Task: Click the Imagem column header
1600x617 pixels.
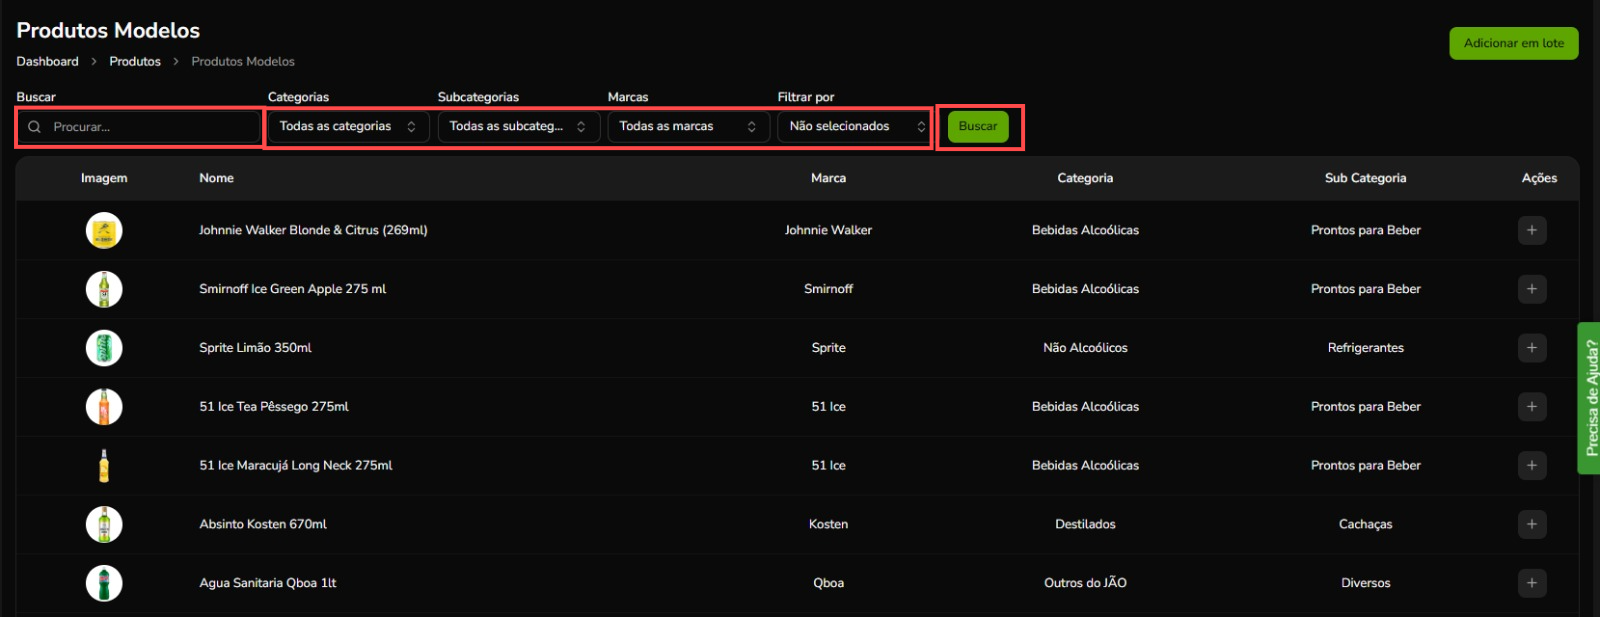Action: pos(104,178)
